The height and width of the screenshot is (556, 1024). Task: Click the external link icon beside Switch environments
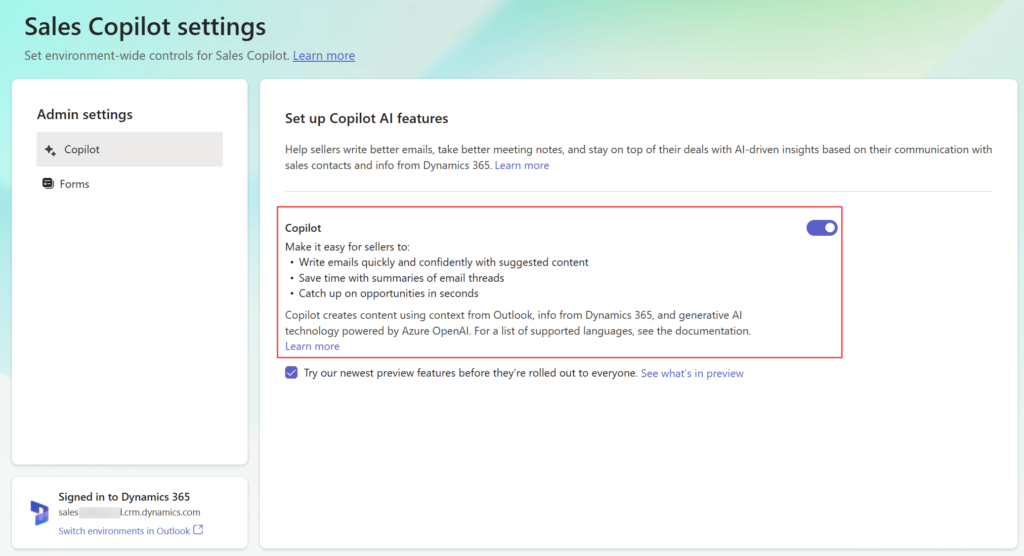point(198,530)
